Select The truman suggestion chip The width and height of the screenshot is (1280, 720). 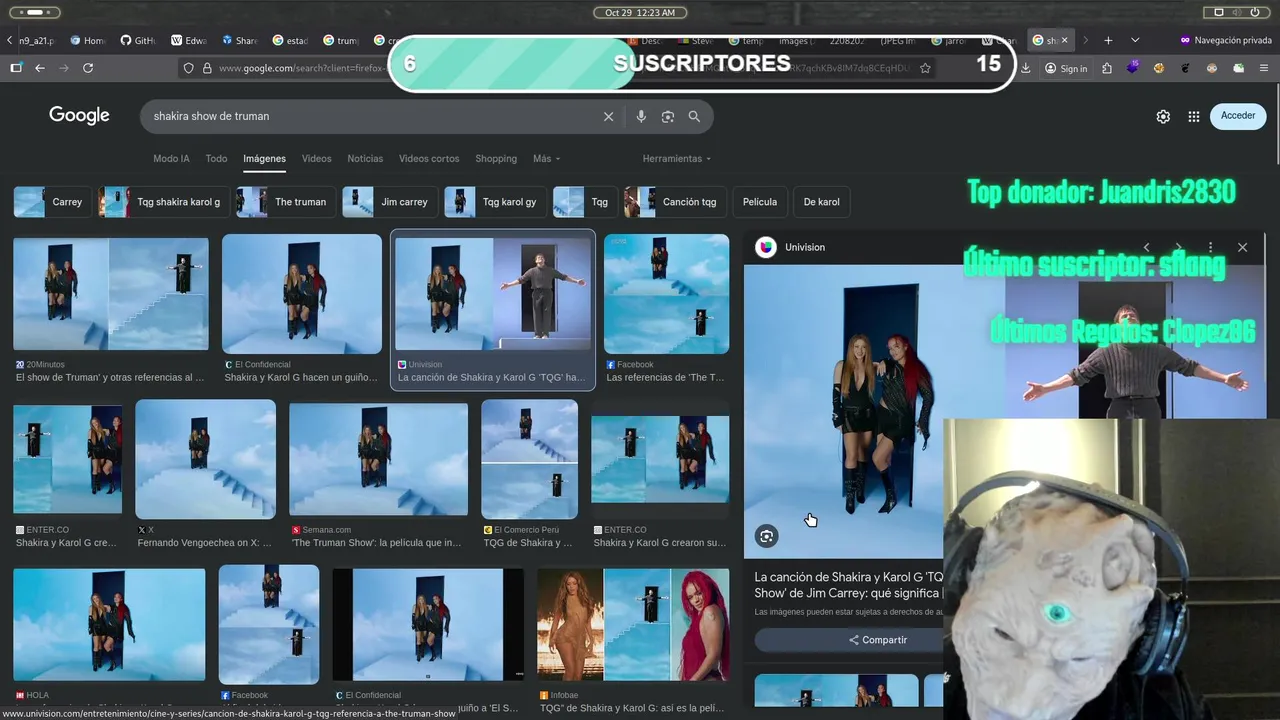click(x=286, y=202)
